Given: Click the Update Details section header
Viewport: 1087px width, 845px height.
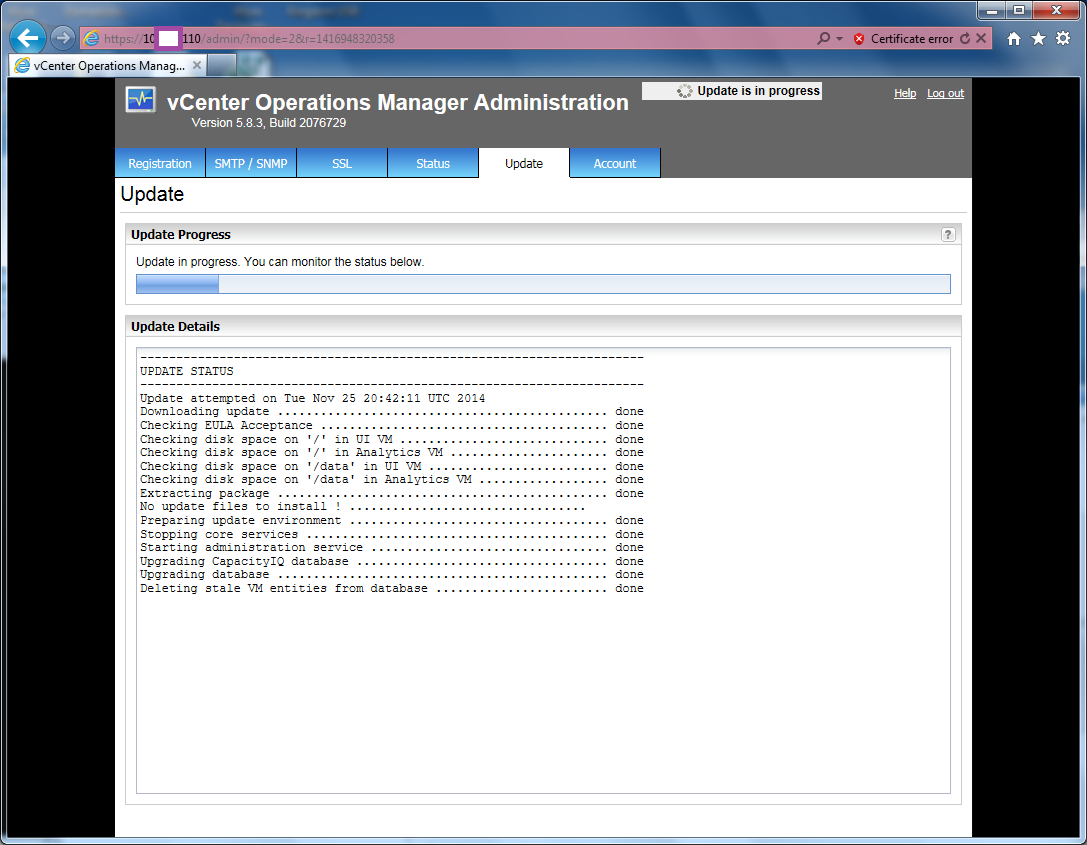Looking at the screenshot, I should click(543, 326).
